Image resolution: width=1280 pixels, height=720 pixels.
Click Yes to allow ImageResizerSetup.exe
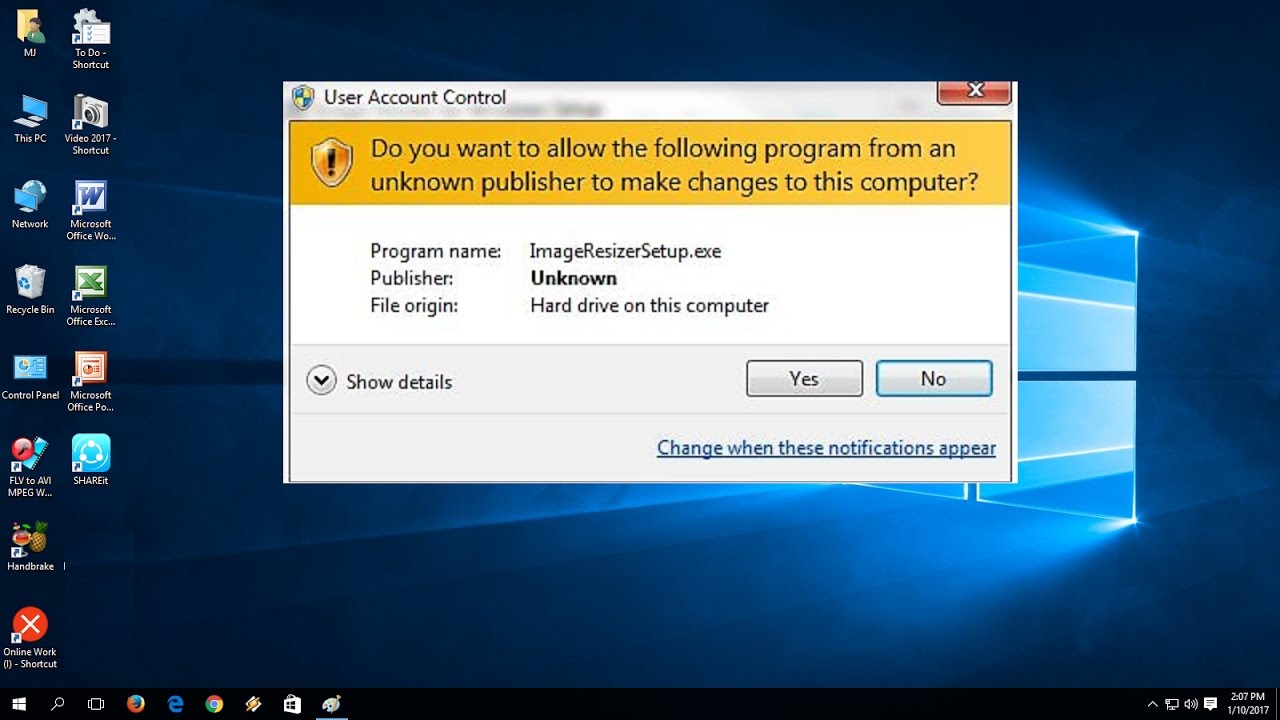(804, 379)
